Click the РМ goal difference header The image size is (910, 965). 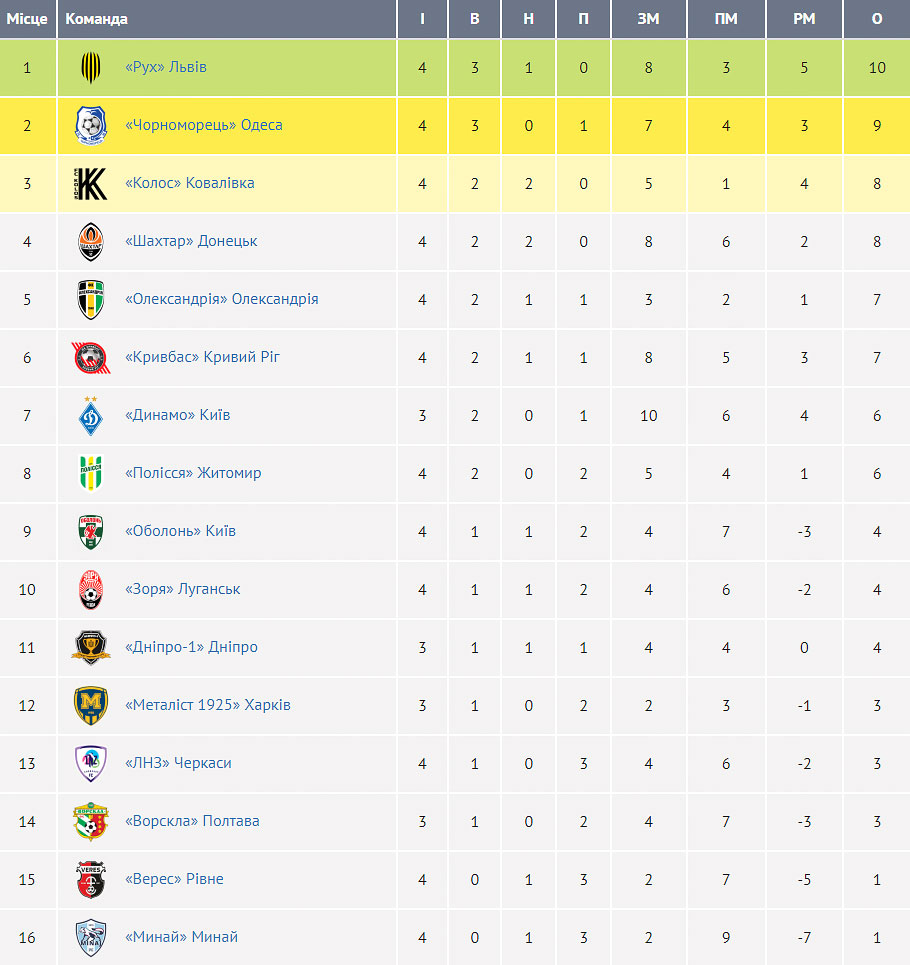[x=804, y=19]
